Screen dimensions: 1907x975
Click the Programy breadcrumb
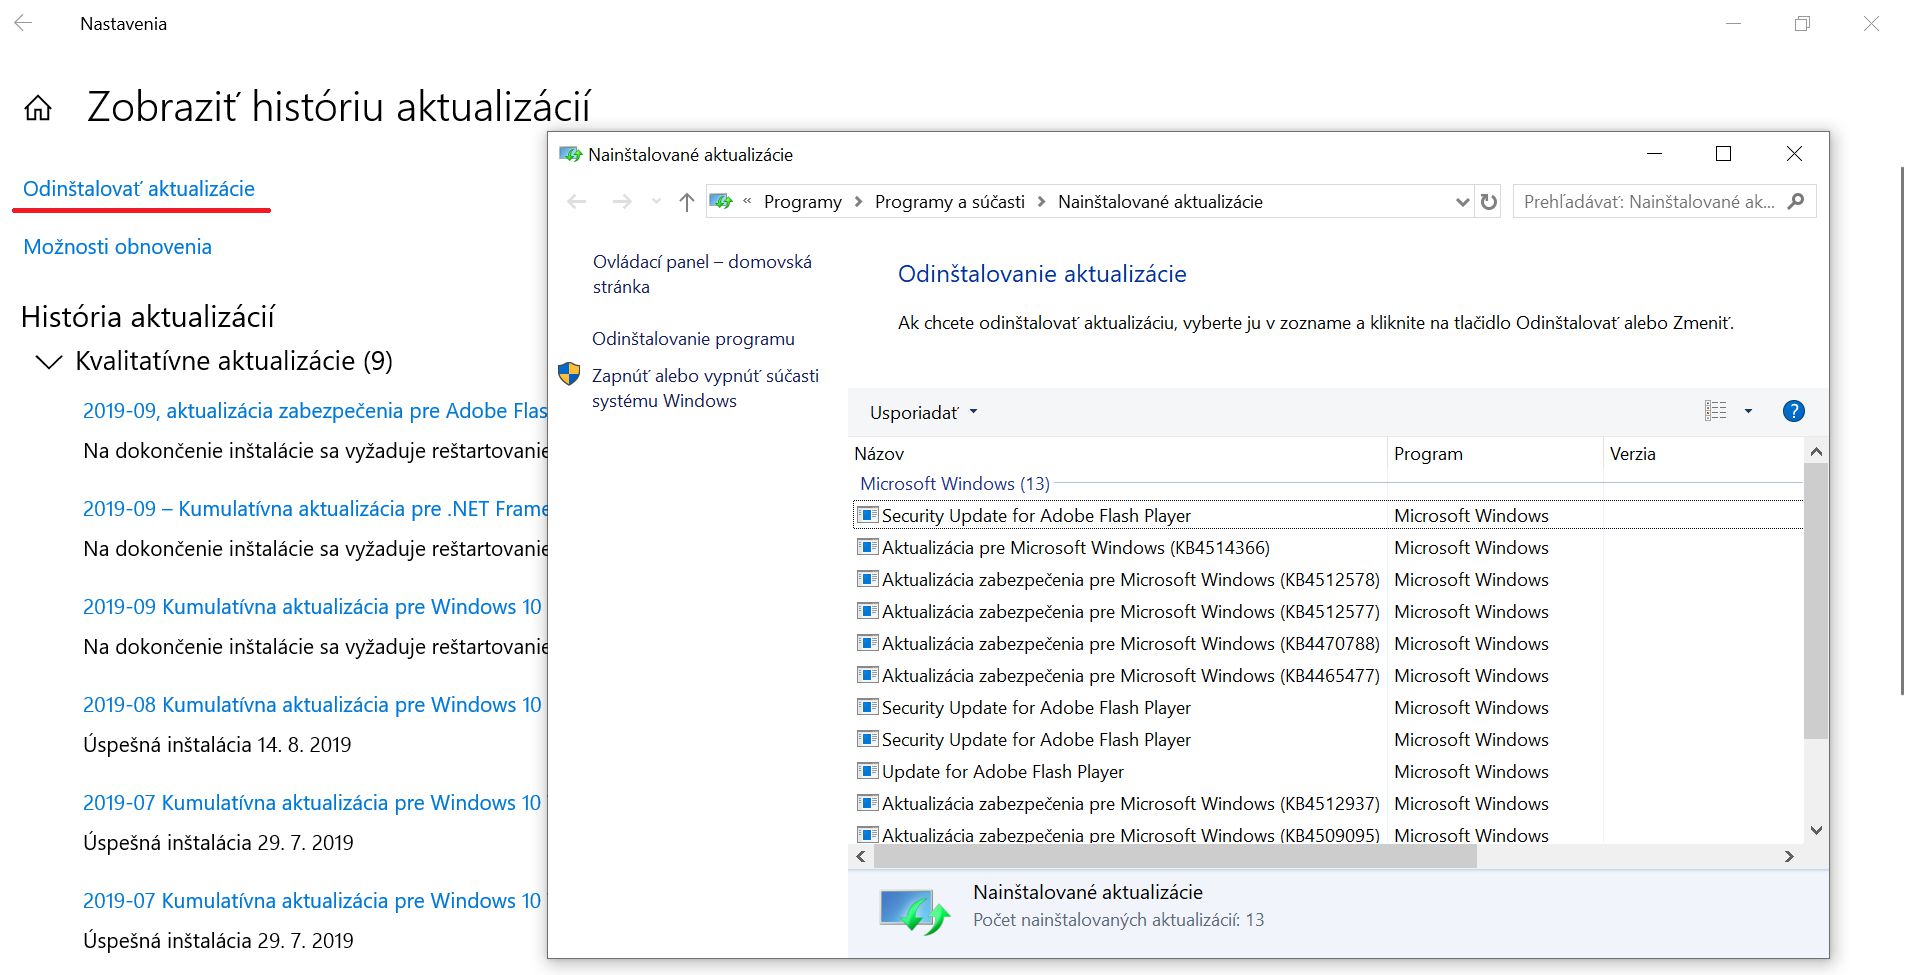pyautogui.click(x=802, y=202)
